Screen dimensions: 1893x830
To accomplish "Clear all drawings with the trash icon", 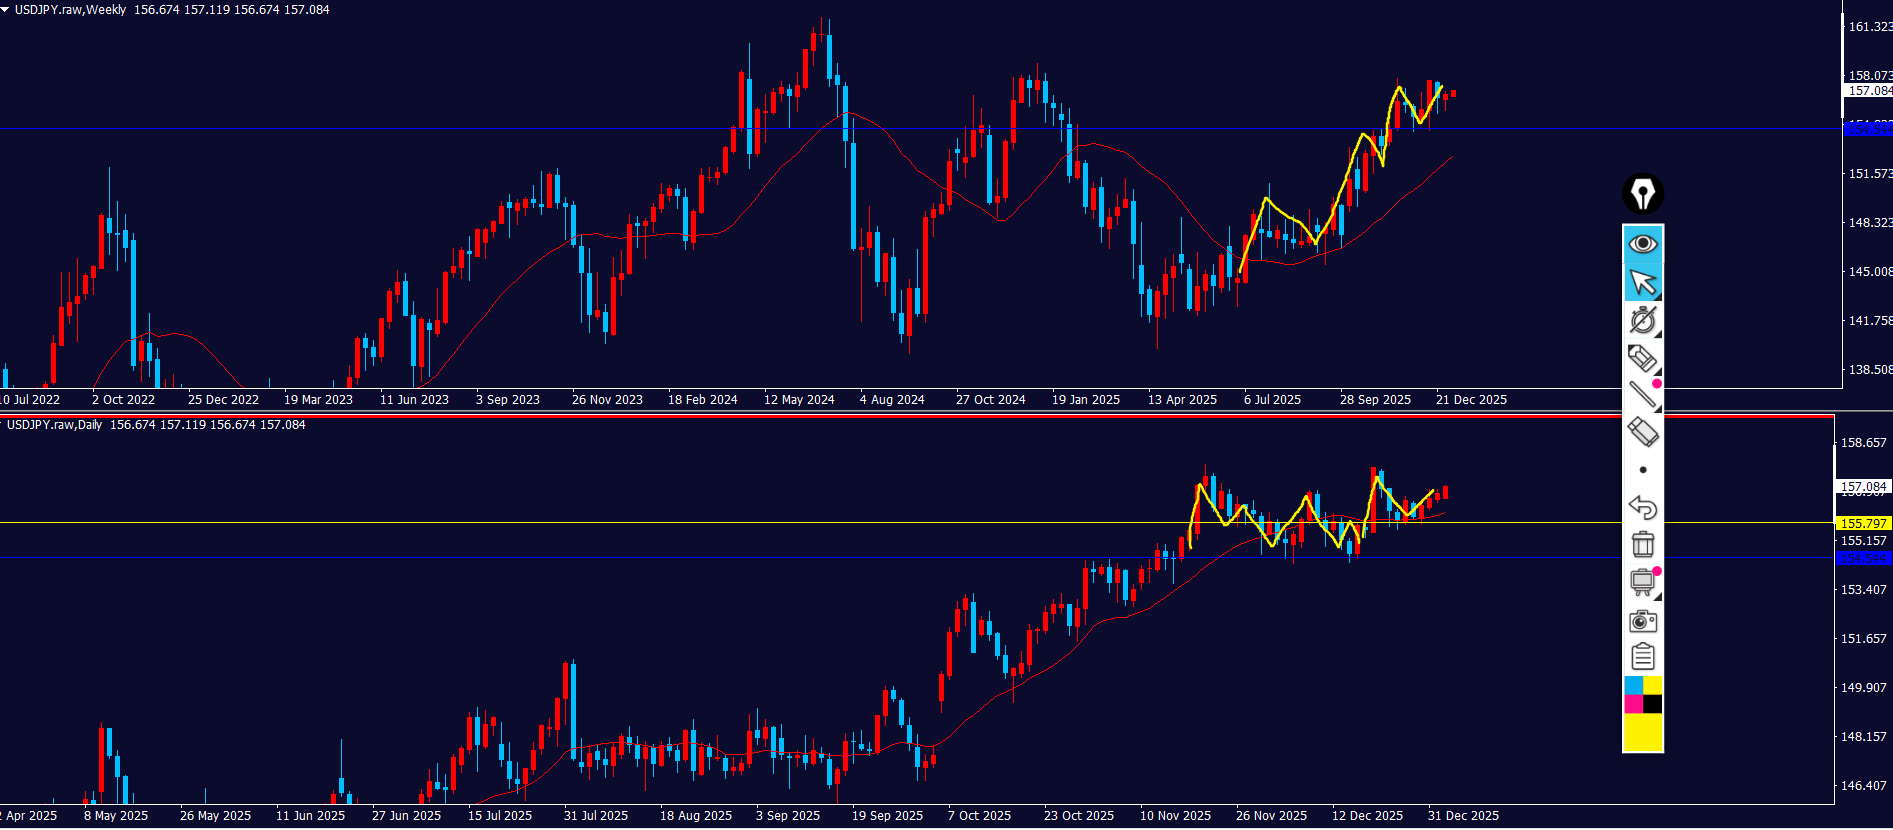I will point(1642,544).
